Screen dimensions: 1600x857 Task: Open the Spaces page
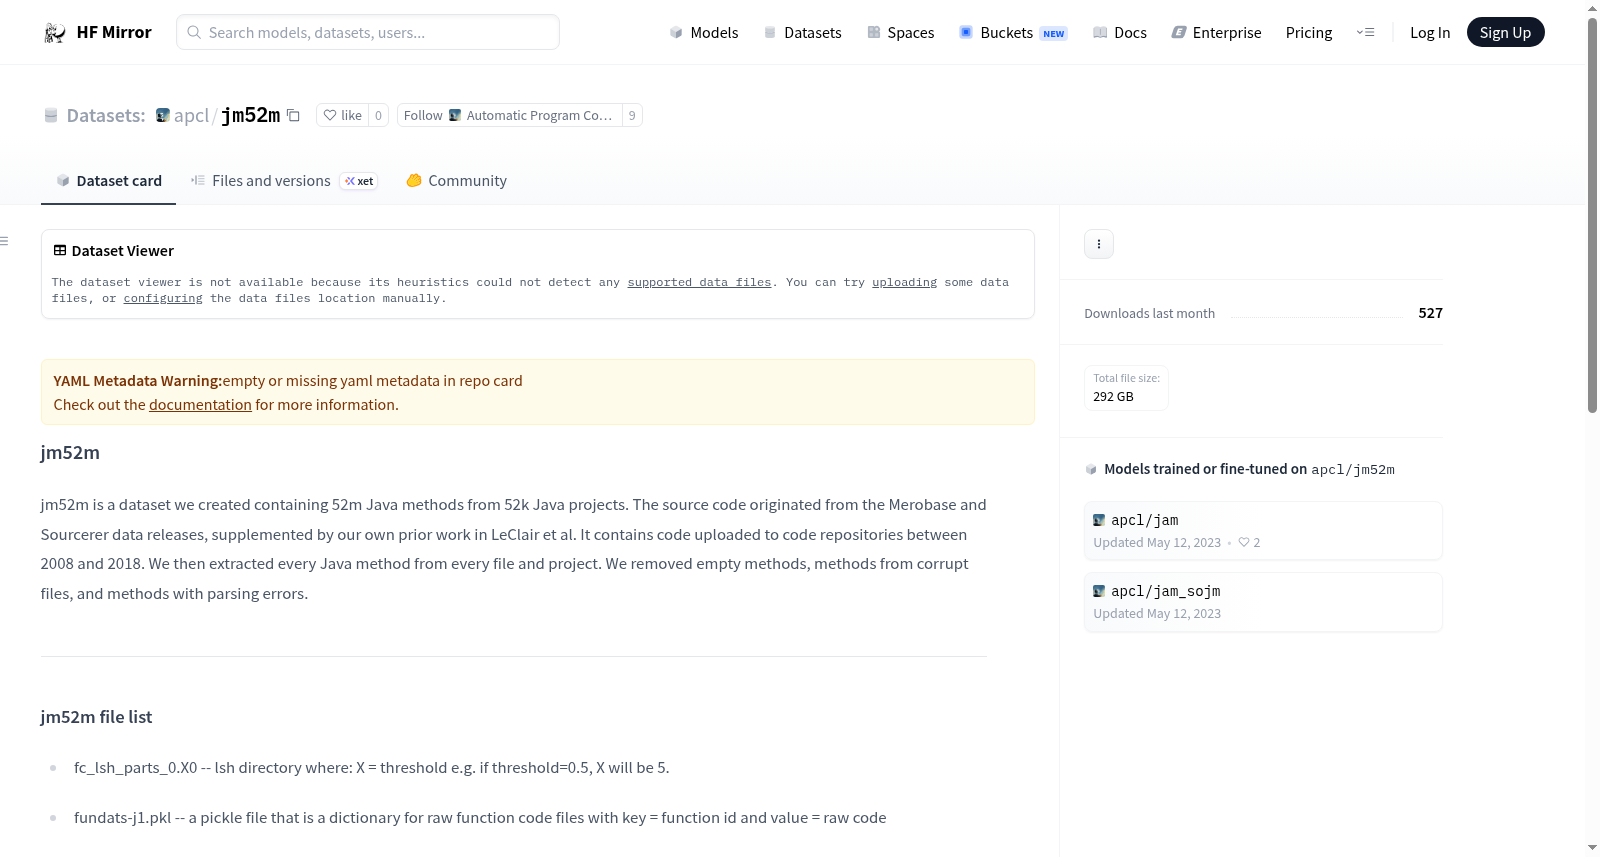point(900,33)
